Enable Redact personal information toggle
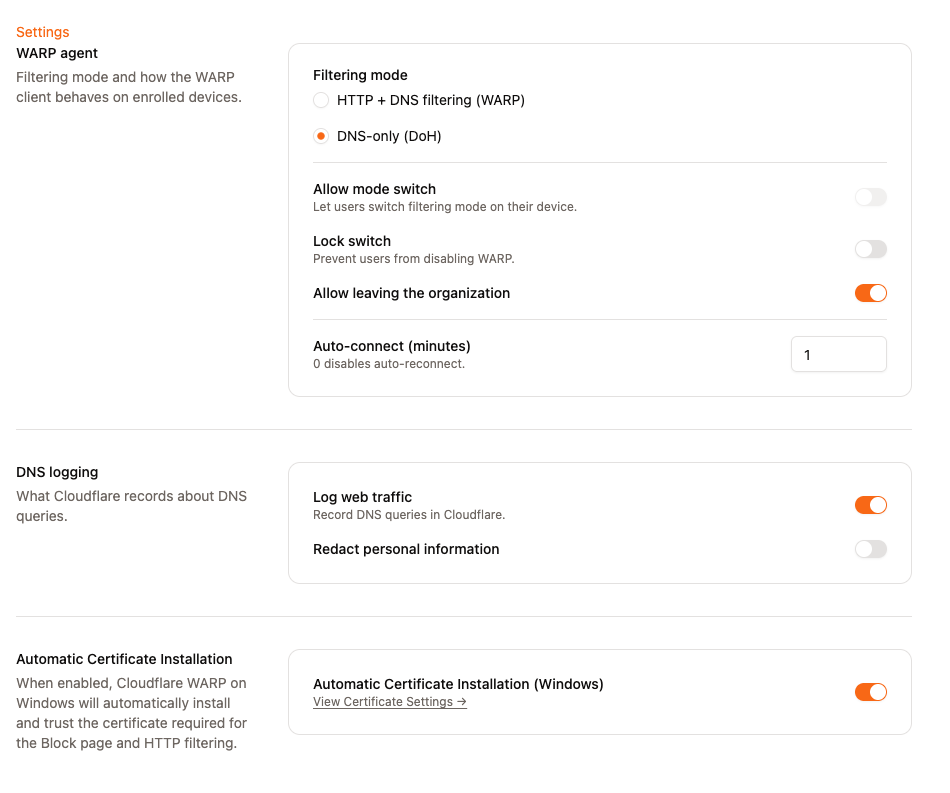 (x=871, y=549)
